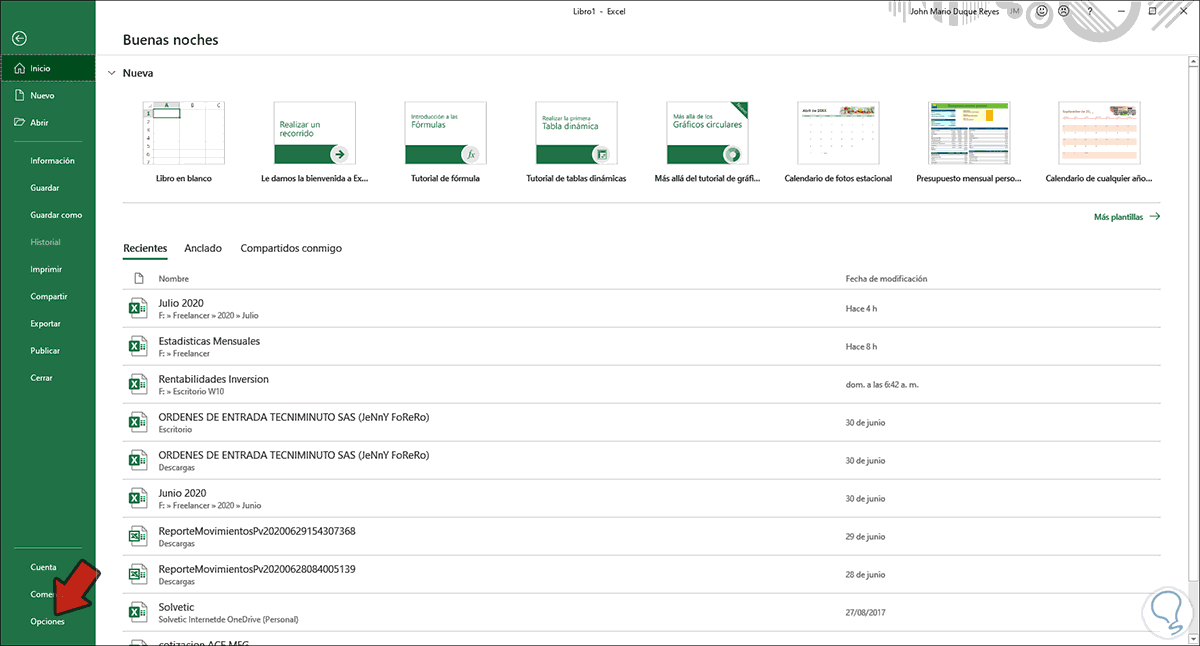
Task: Open Rentabilidades Inversion file name
Action: pyautogui.click(x=213, y=379)
